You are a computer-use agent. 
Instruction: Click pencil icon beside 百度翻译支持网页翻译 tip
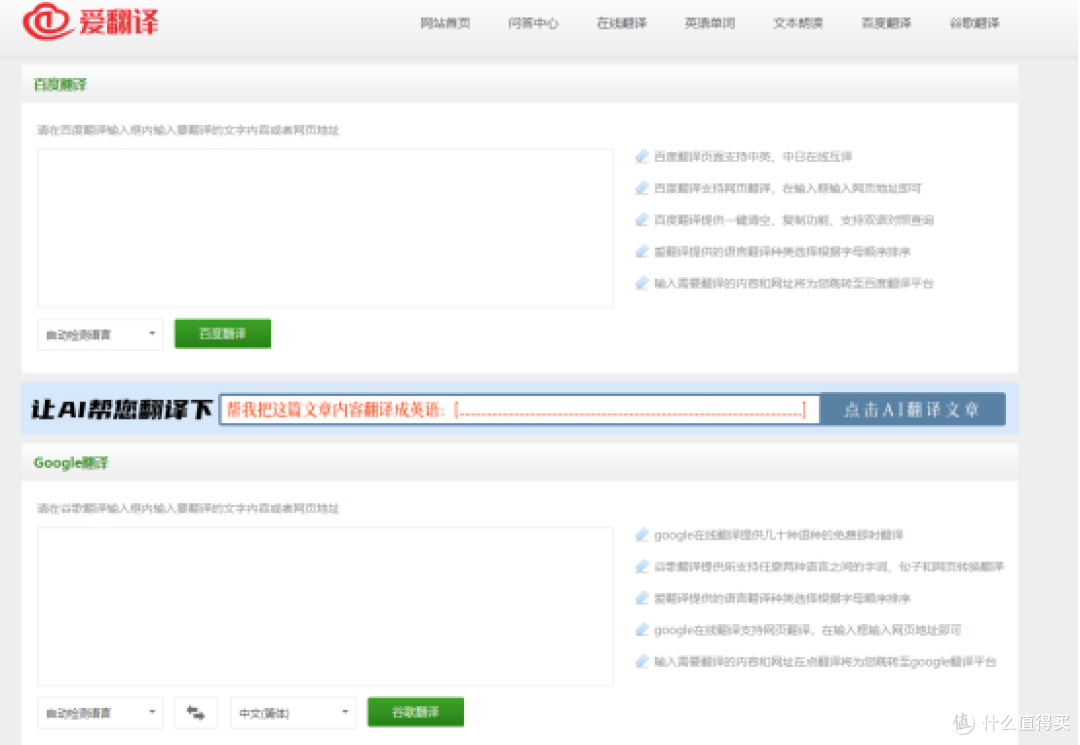(x=642, y=188)
